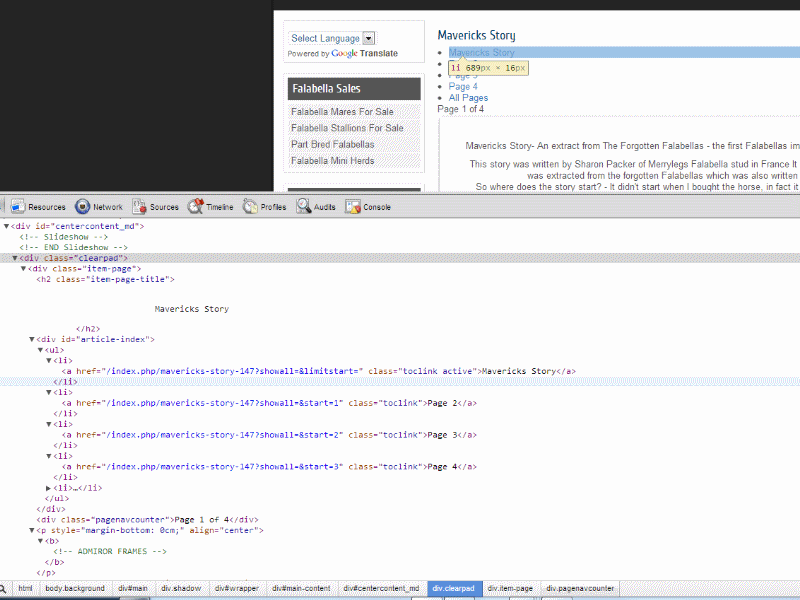Click the highlighted Mavericks Story link

pyautogui.click(x=482, y=53)
